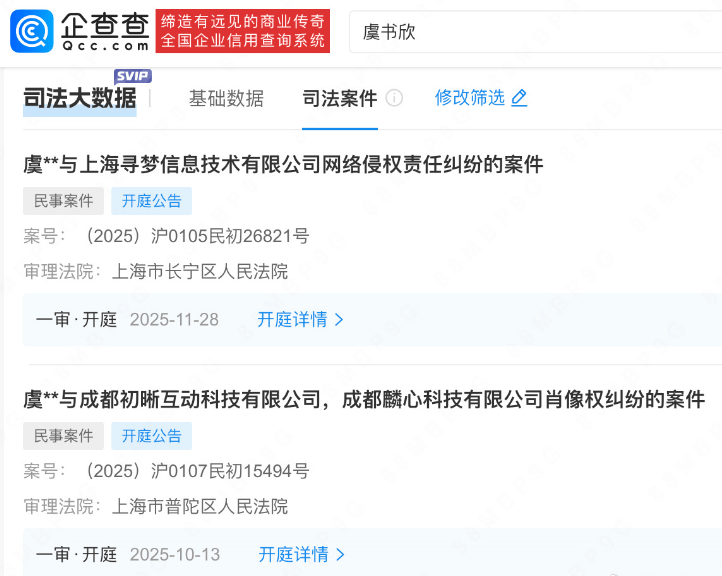Click the red slogan banner image

click(243, 31)
